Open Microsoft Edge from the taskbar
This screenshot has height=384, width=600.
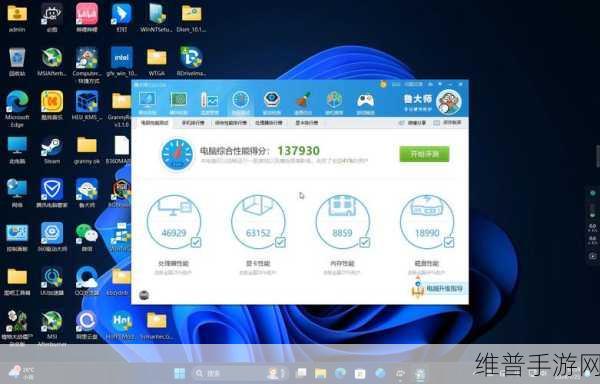click(340, 373)
